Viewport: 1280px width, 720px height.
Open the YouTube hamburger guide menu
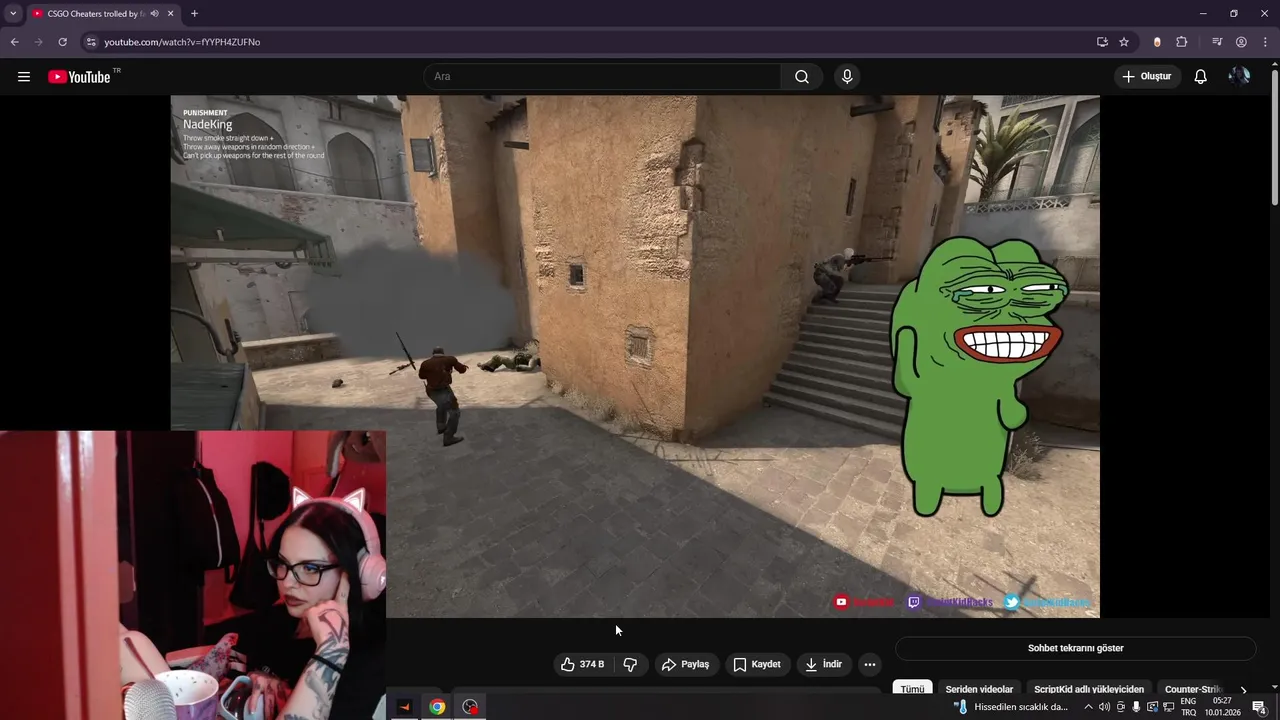pyautogui.click(x=24, y=77)
